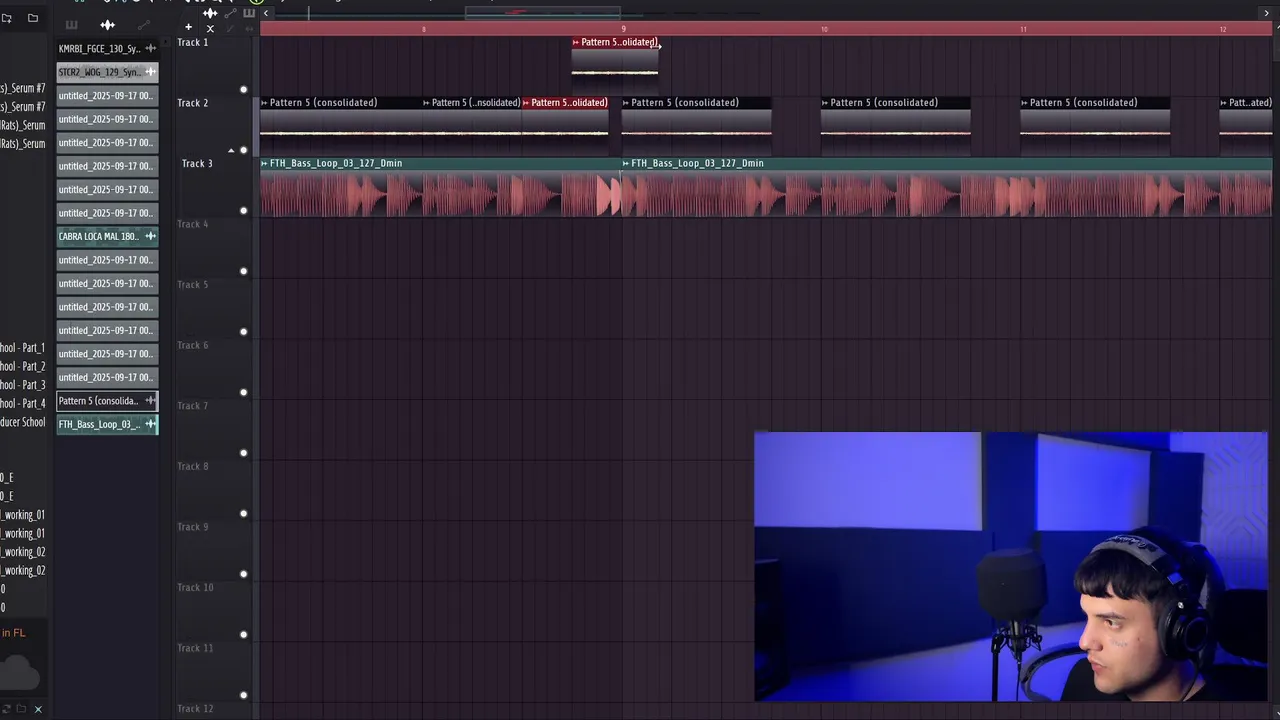Viewport: 1280px width, 720px height.
Task: Select Track 10 header label
Action: tap(195, 587)
